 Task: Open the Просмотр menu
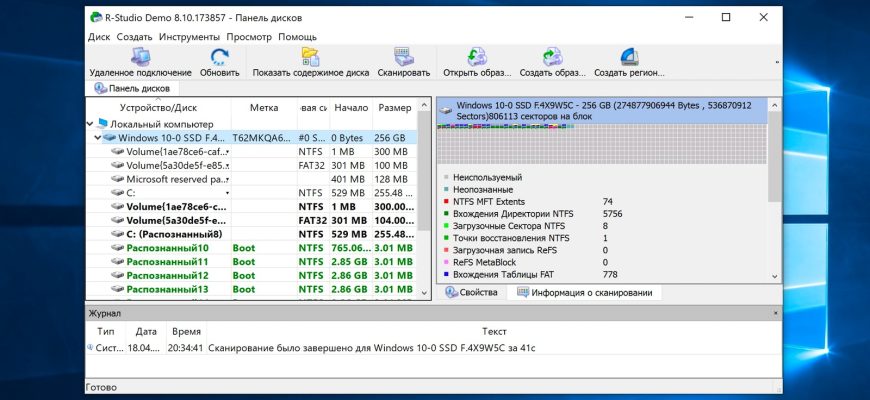[x=249, y=37]
